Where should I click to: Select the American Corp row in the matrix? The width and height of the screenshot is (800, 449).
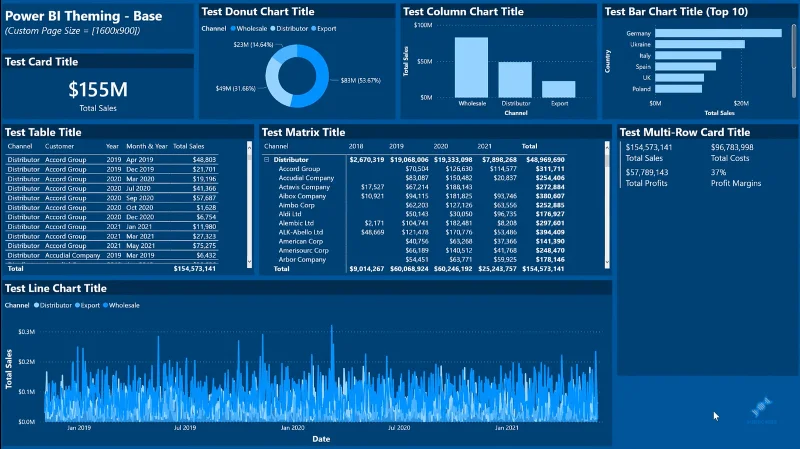click(x=301, y=241)
